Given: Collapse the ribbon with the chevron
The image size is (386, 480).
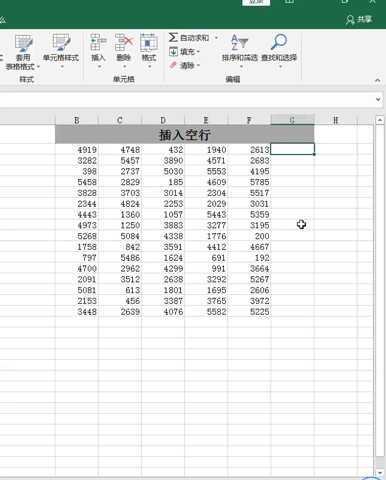Looking at the screenshot, I should 377,80.
